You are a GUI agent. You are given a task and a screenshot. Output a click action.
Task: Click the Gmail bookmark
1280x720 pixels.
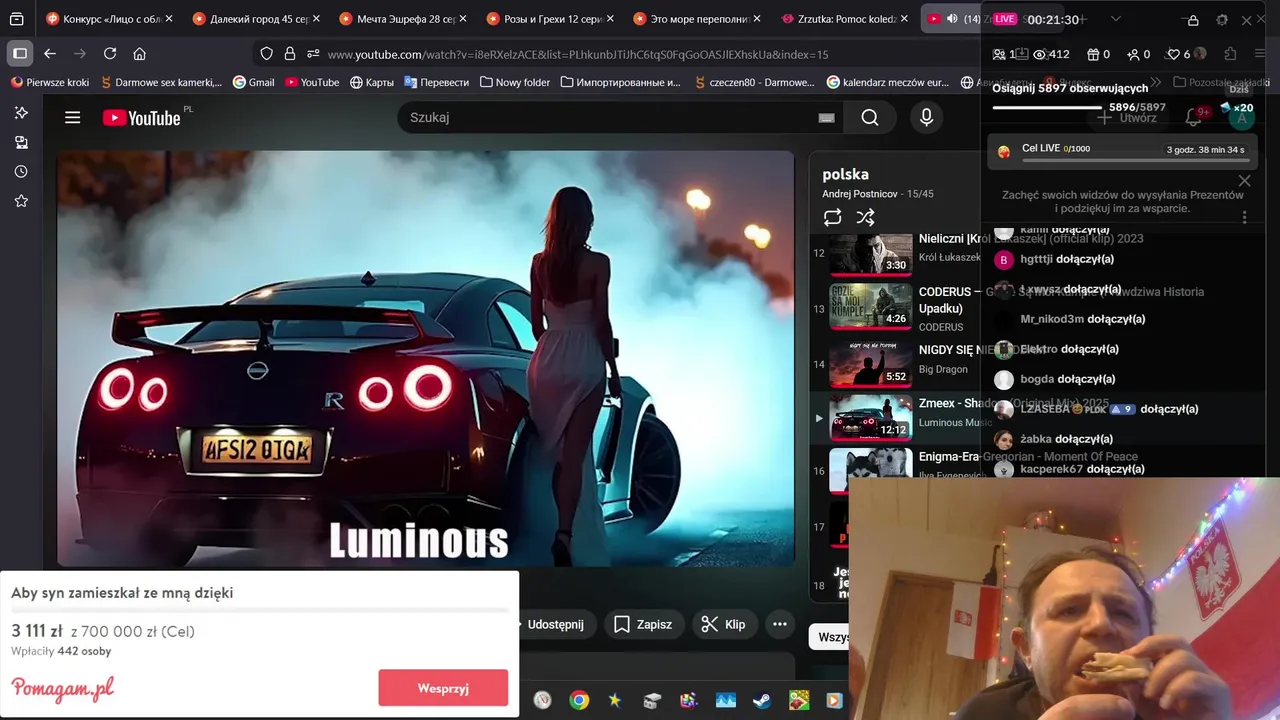(x=253, y=82)
